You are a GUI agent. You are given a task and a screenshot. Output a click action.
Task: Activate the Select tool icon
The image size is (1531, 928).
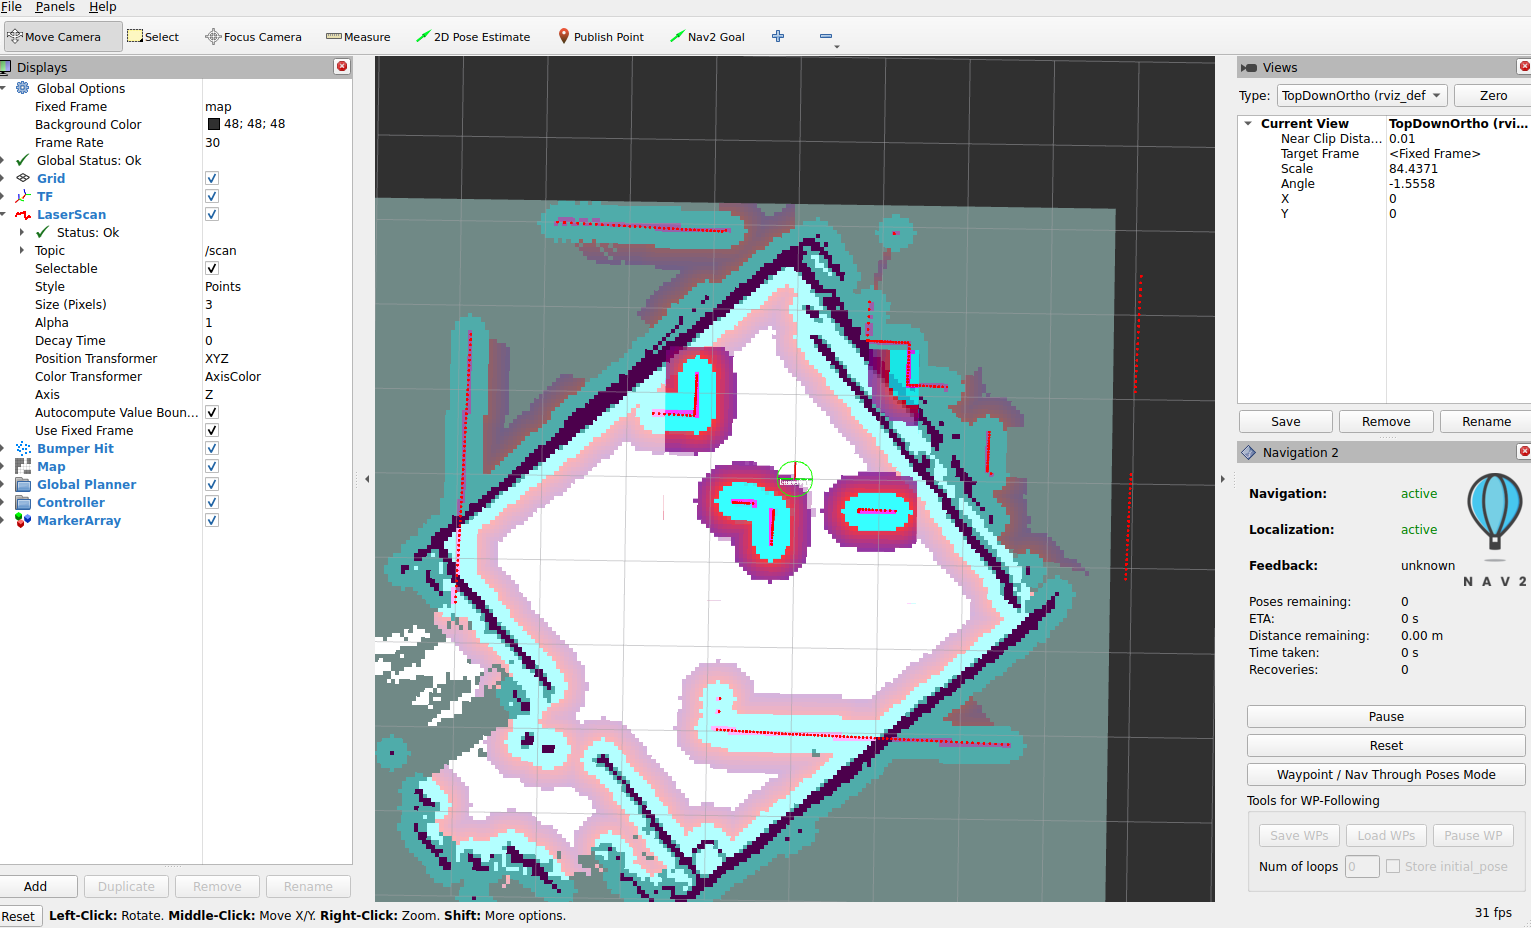(135, 37)
